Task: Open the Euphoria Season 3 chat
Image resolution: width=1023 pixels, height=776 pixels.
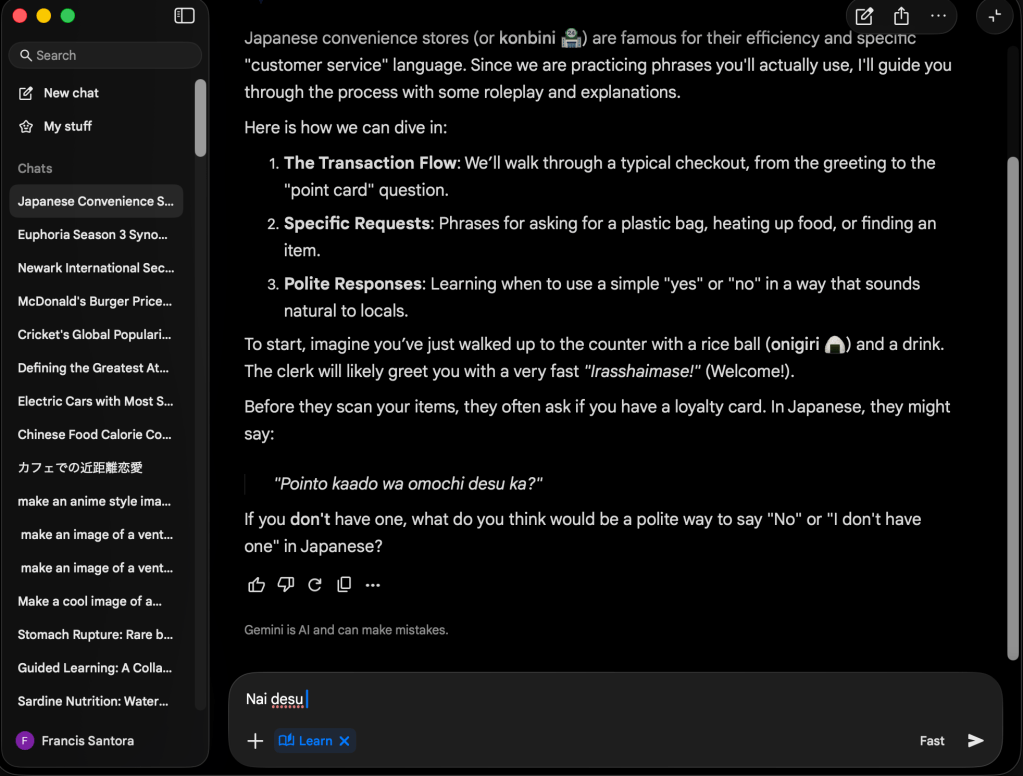Action: (x=93, y=235)
